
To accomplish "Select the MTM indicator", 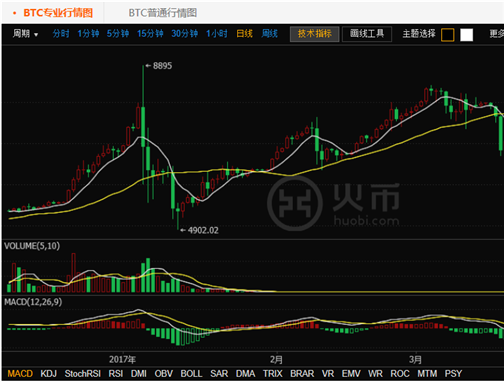I will [x=427, y=374].
